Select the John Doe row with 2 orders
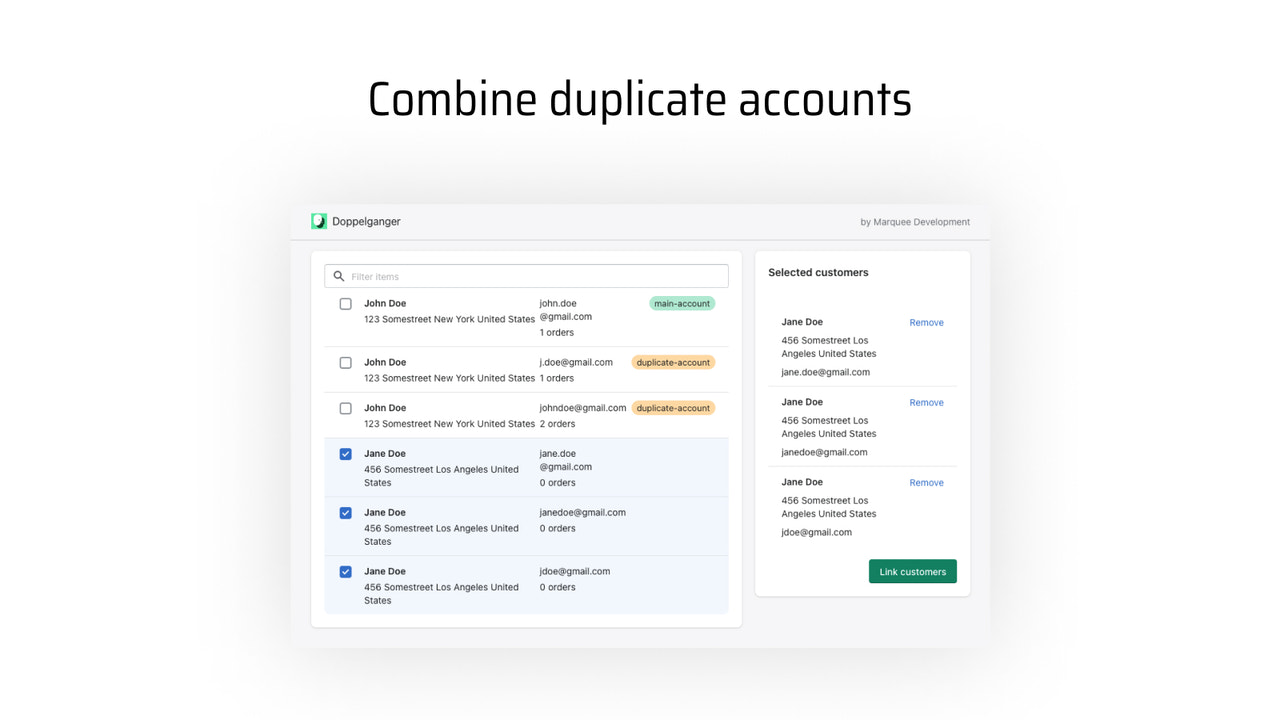The height and width of the screenshot is (720, 1280). coord(449,415)
